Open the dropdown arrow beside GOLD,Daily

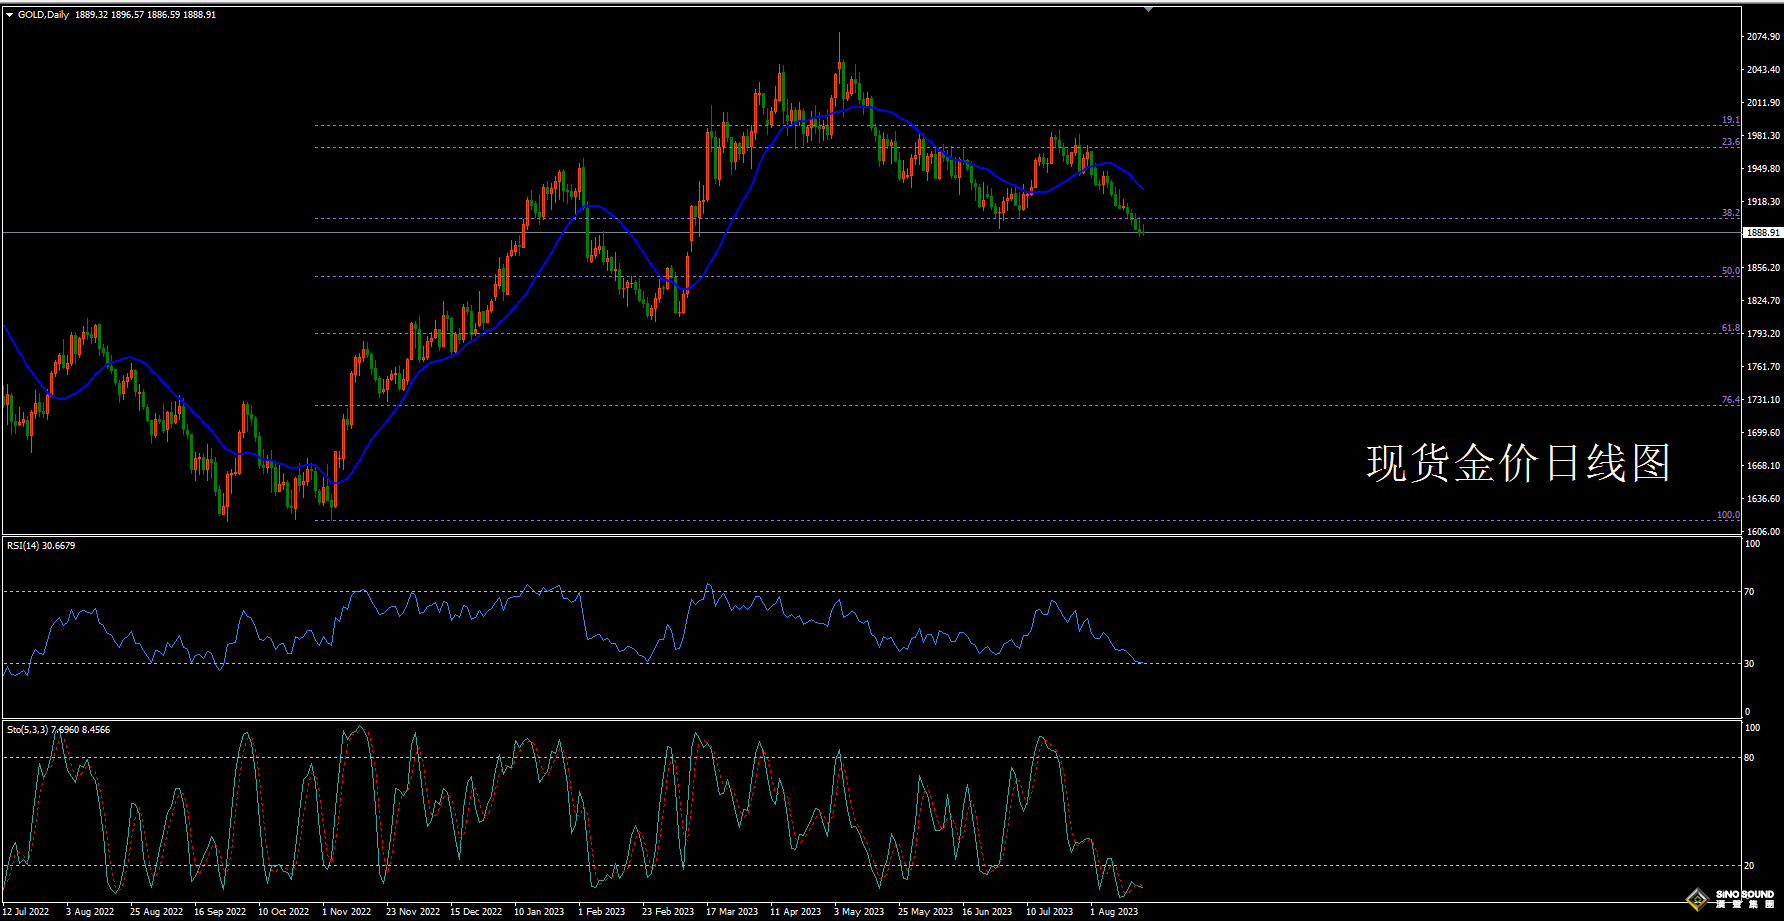coord(10,15)
